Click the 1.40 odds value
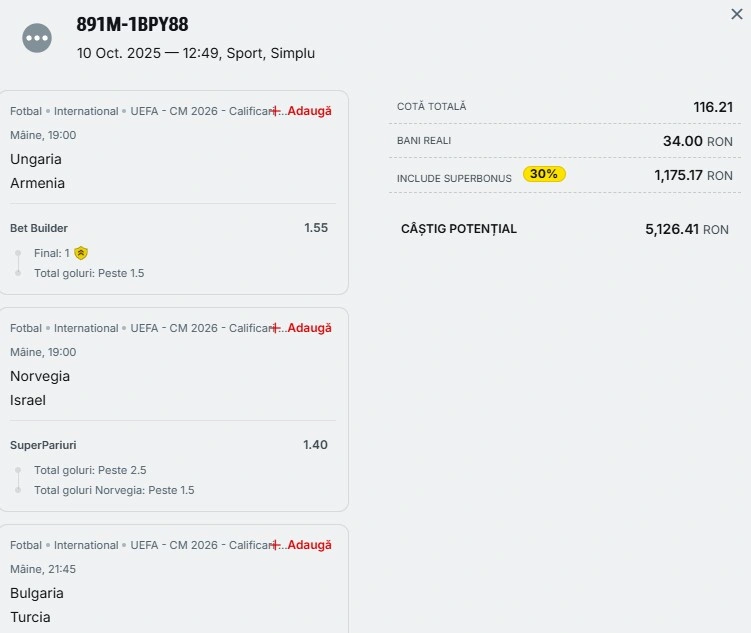This screenshot has width=751, height=633. coord(316,445)
